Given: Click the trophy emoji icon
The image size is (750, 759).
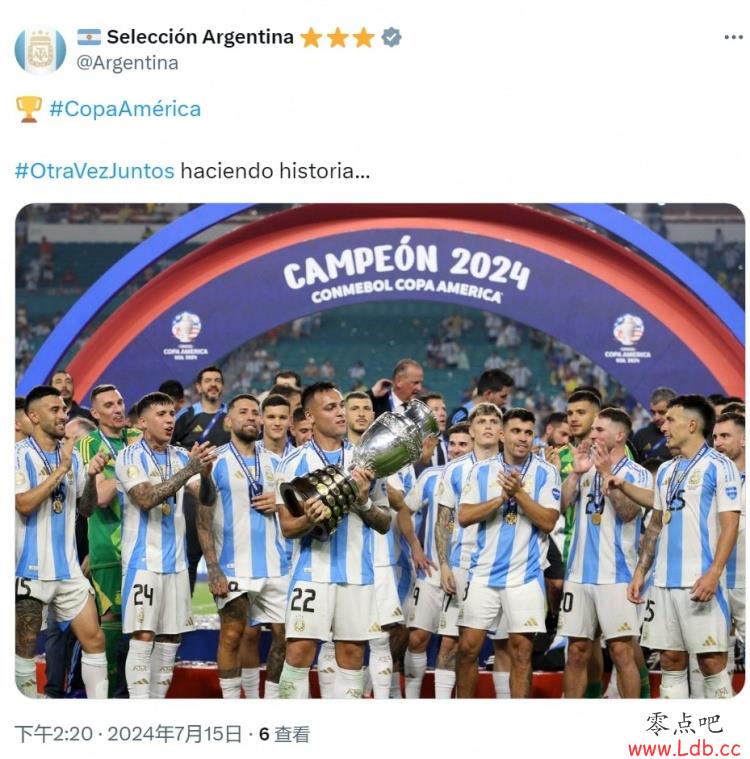Looking at the screenshot, I should click(29, 109).
